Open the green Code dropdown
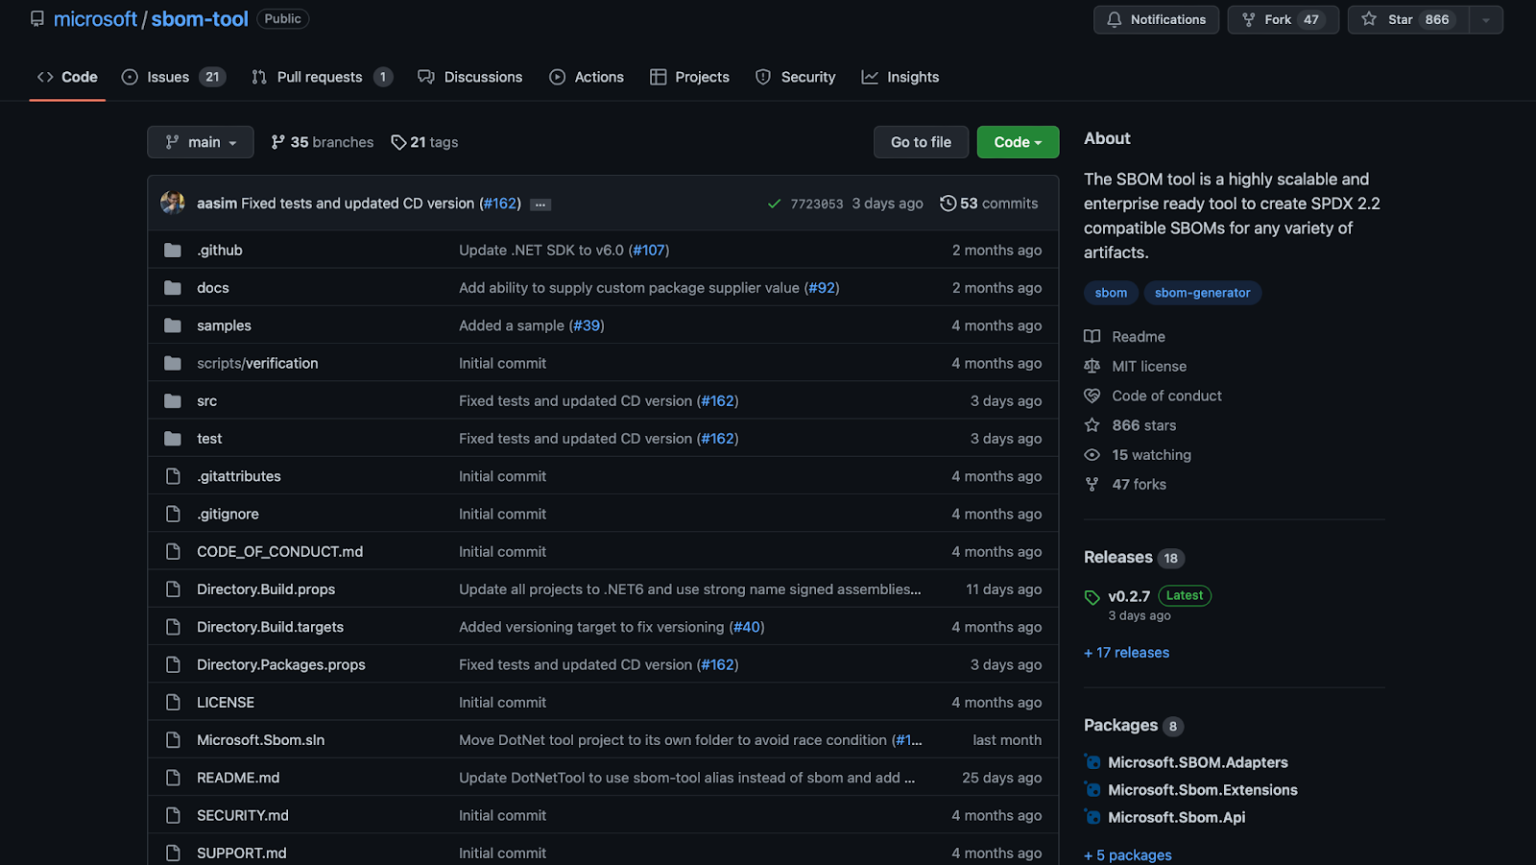Image resolution: width=1536 pixels, height=865 pixels. point(1017,142)
